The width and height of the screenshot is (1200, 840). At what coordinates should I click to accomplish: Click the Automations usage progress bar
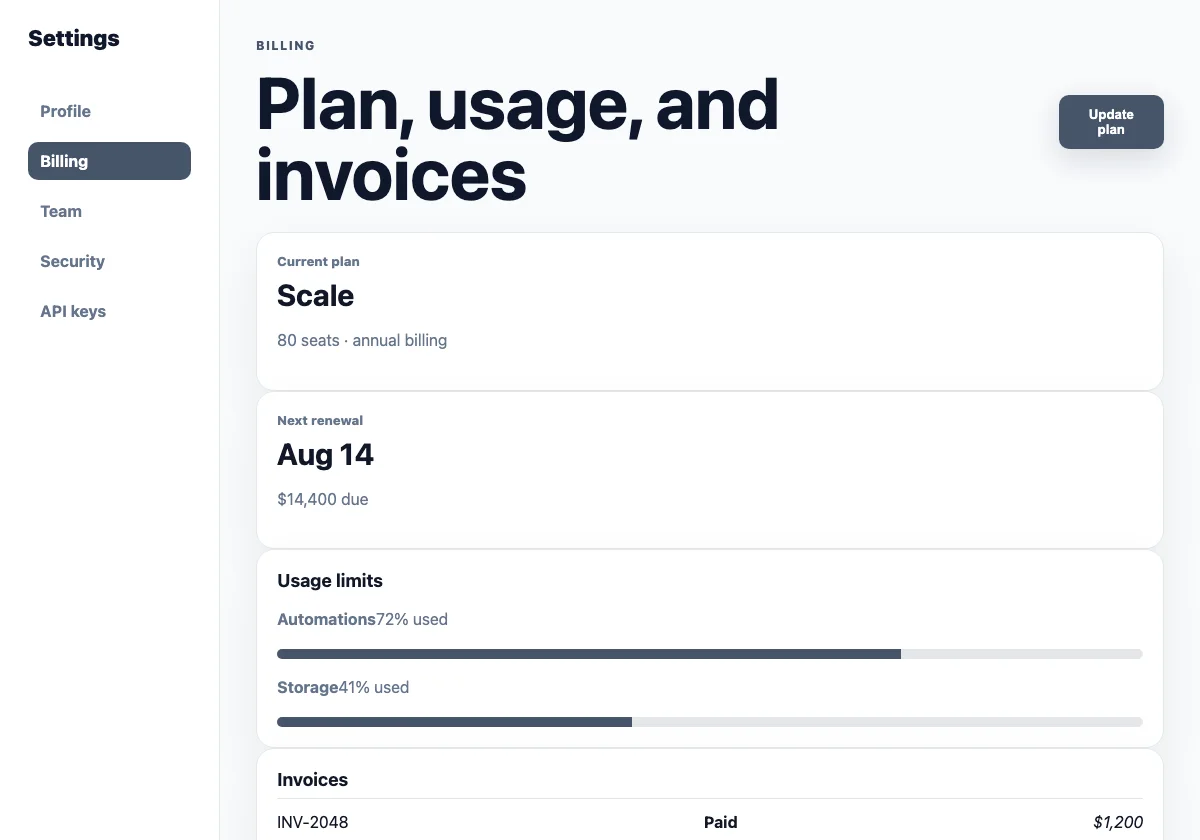(710, 654)
